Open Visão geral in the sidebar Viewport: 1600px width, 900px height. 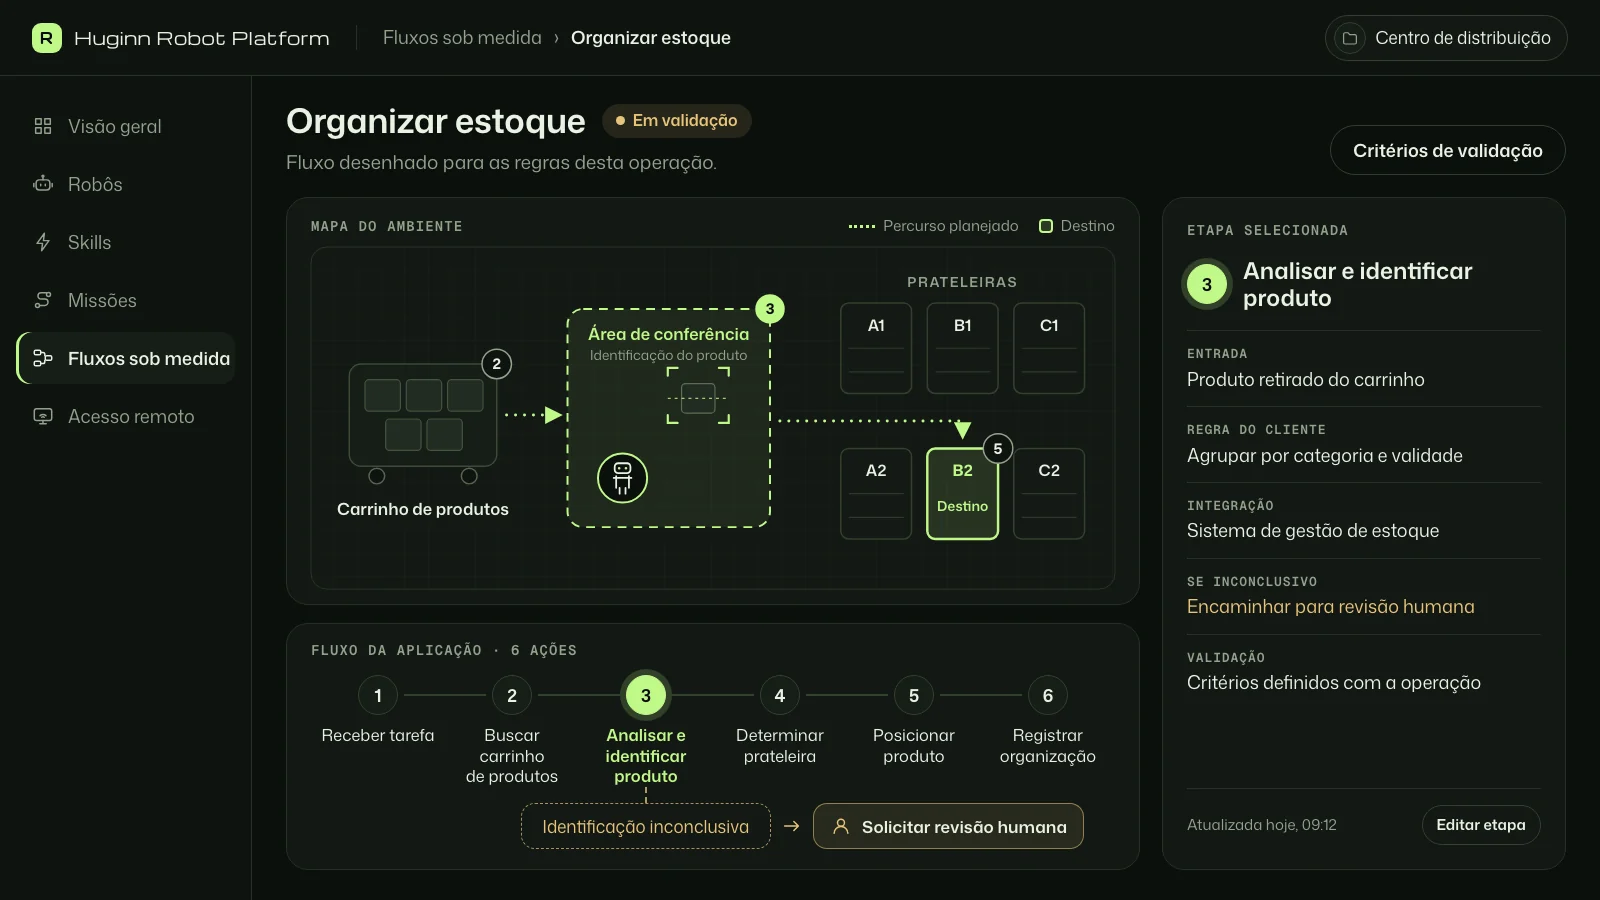[126, 126]
